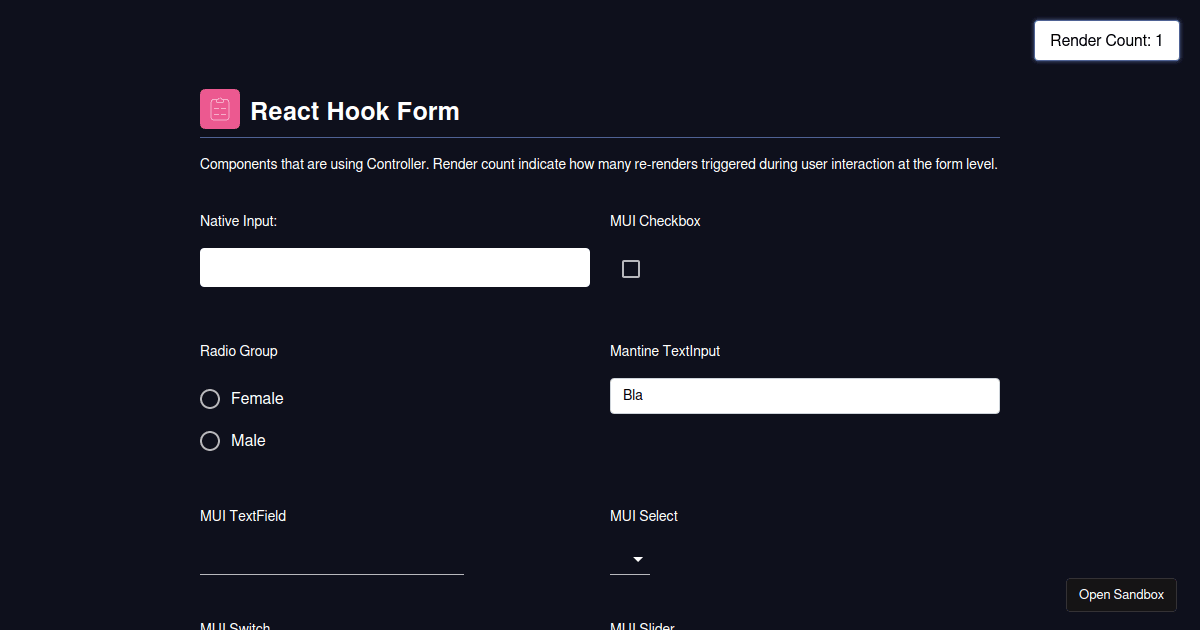Click the pink clipboard icon beside the heading

(x=219, y=108)
